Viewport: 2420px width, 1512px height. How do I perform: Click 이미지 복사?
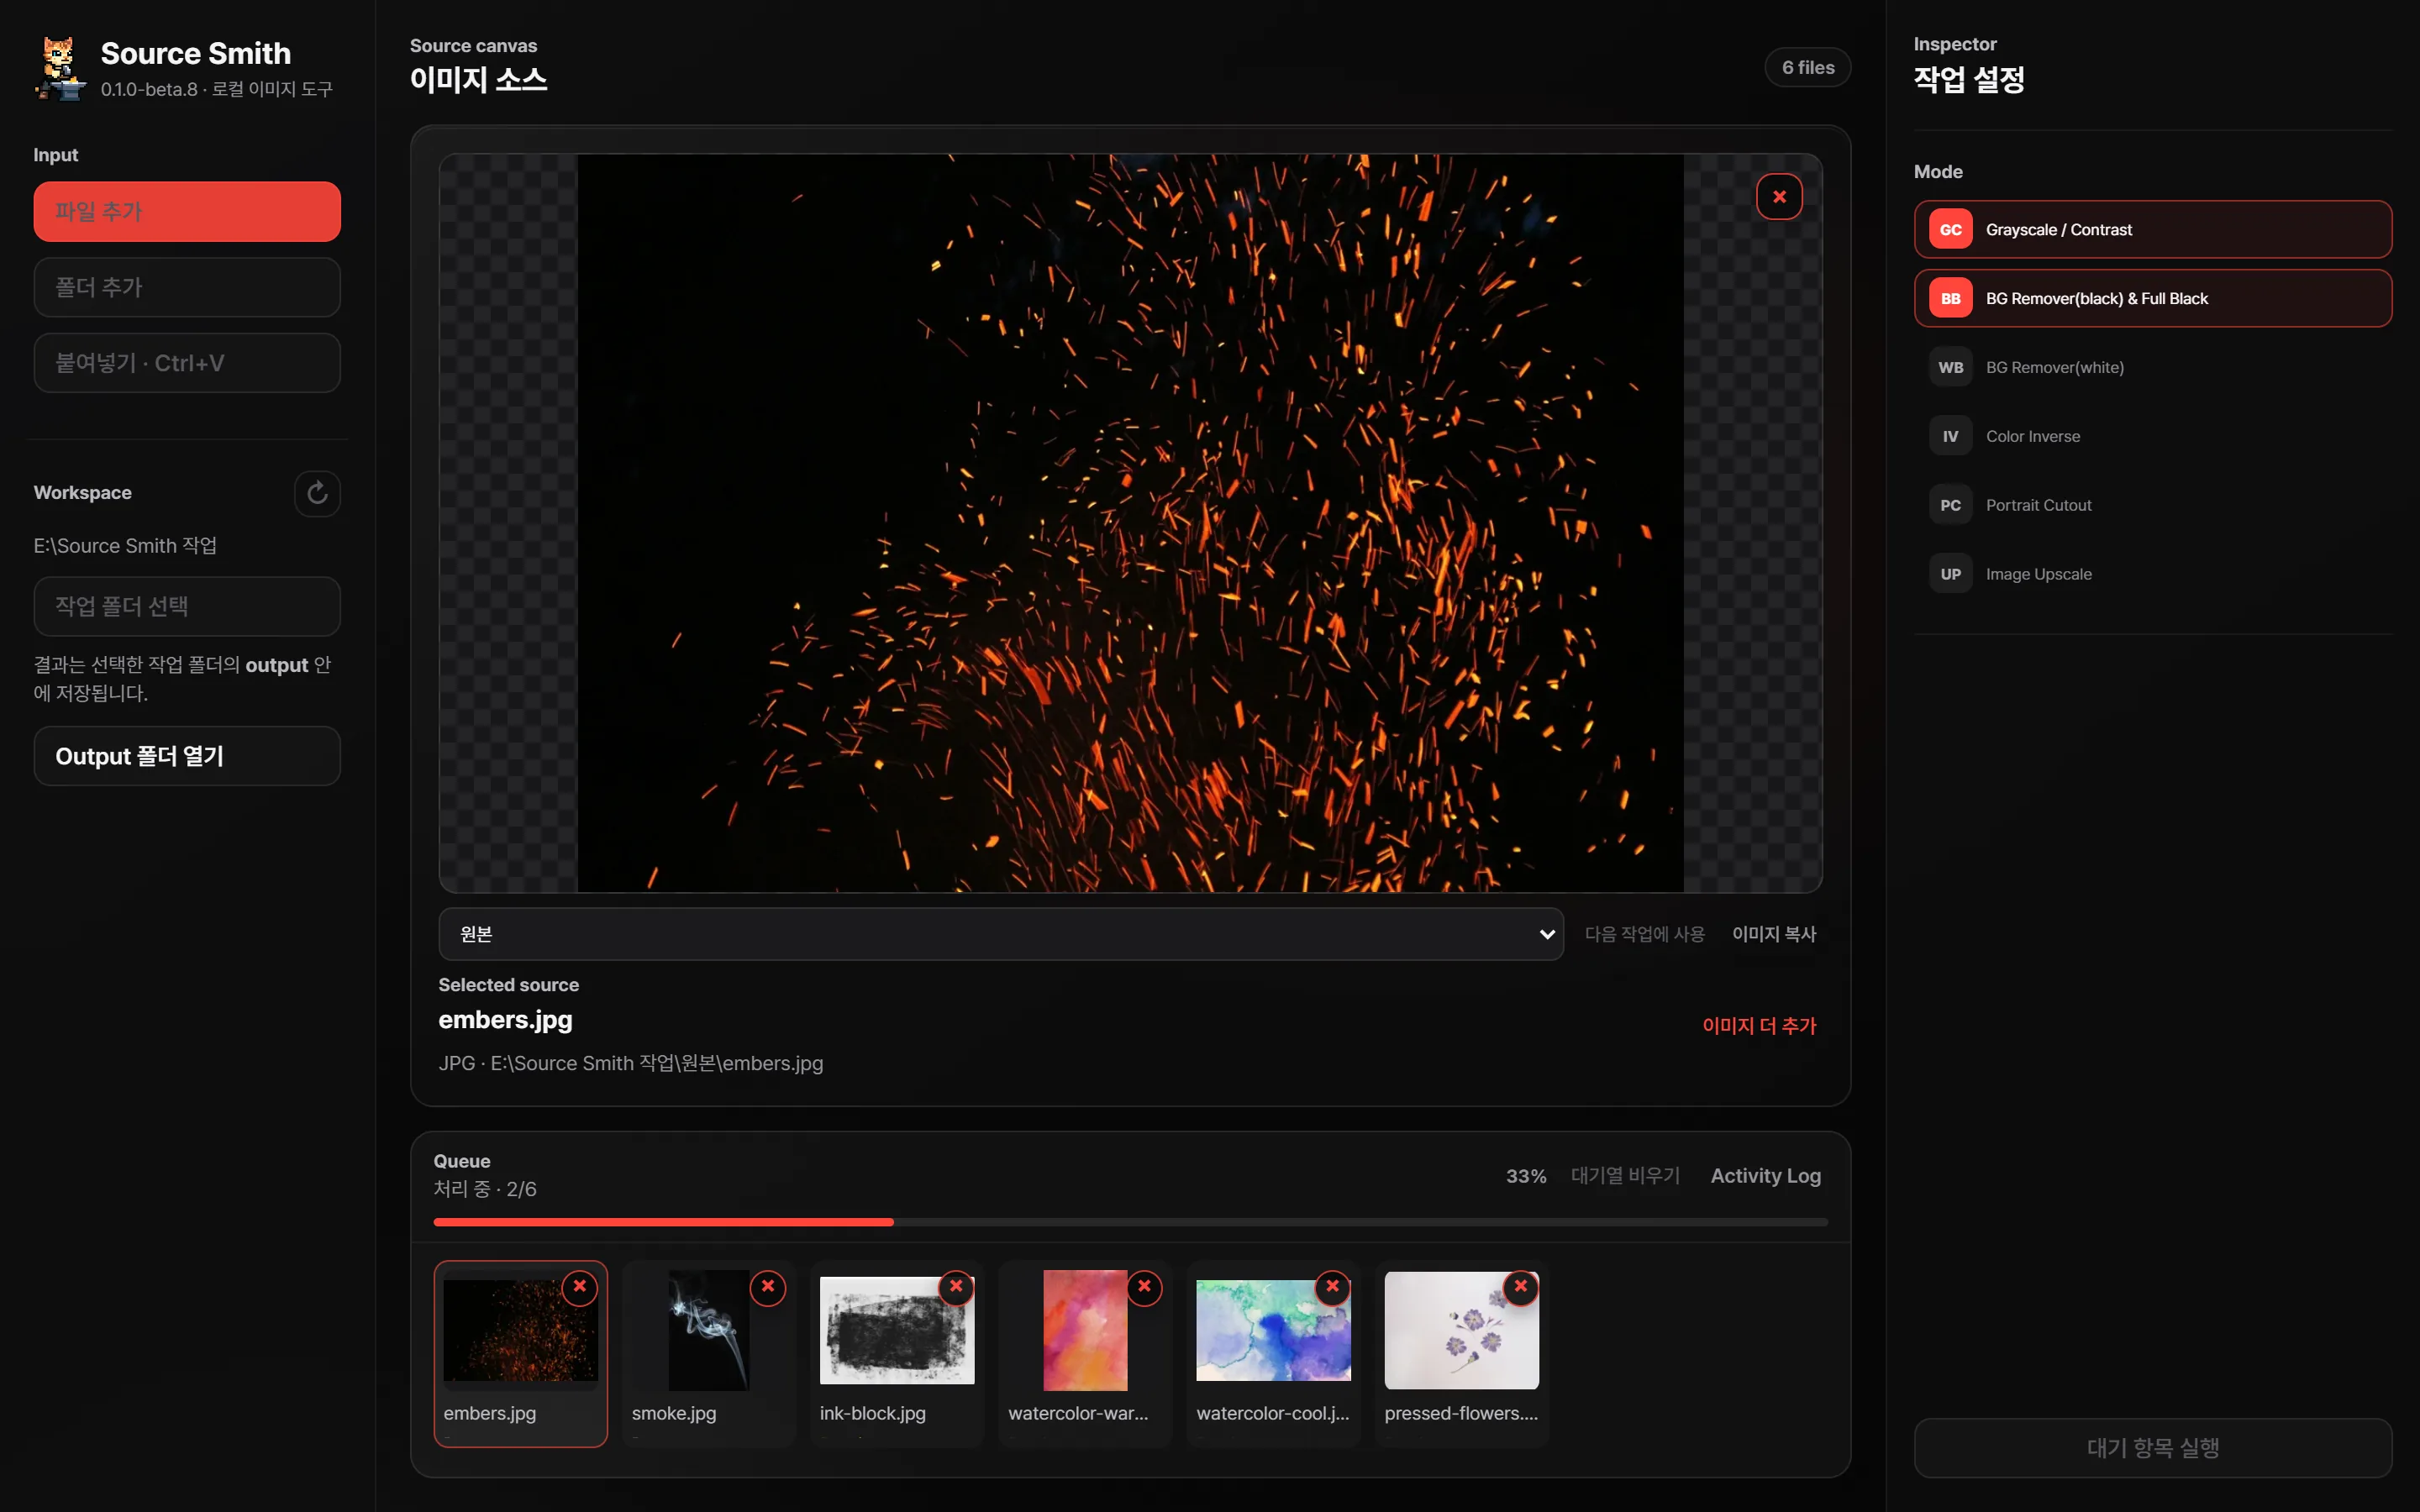coord(1774,934)
